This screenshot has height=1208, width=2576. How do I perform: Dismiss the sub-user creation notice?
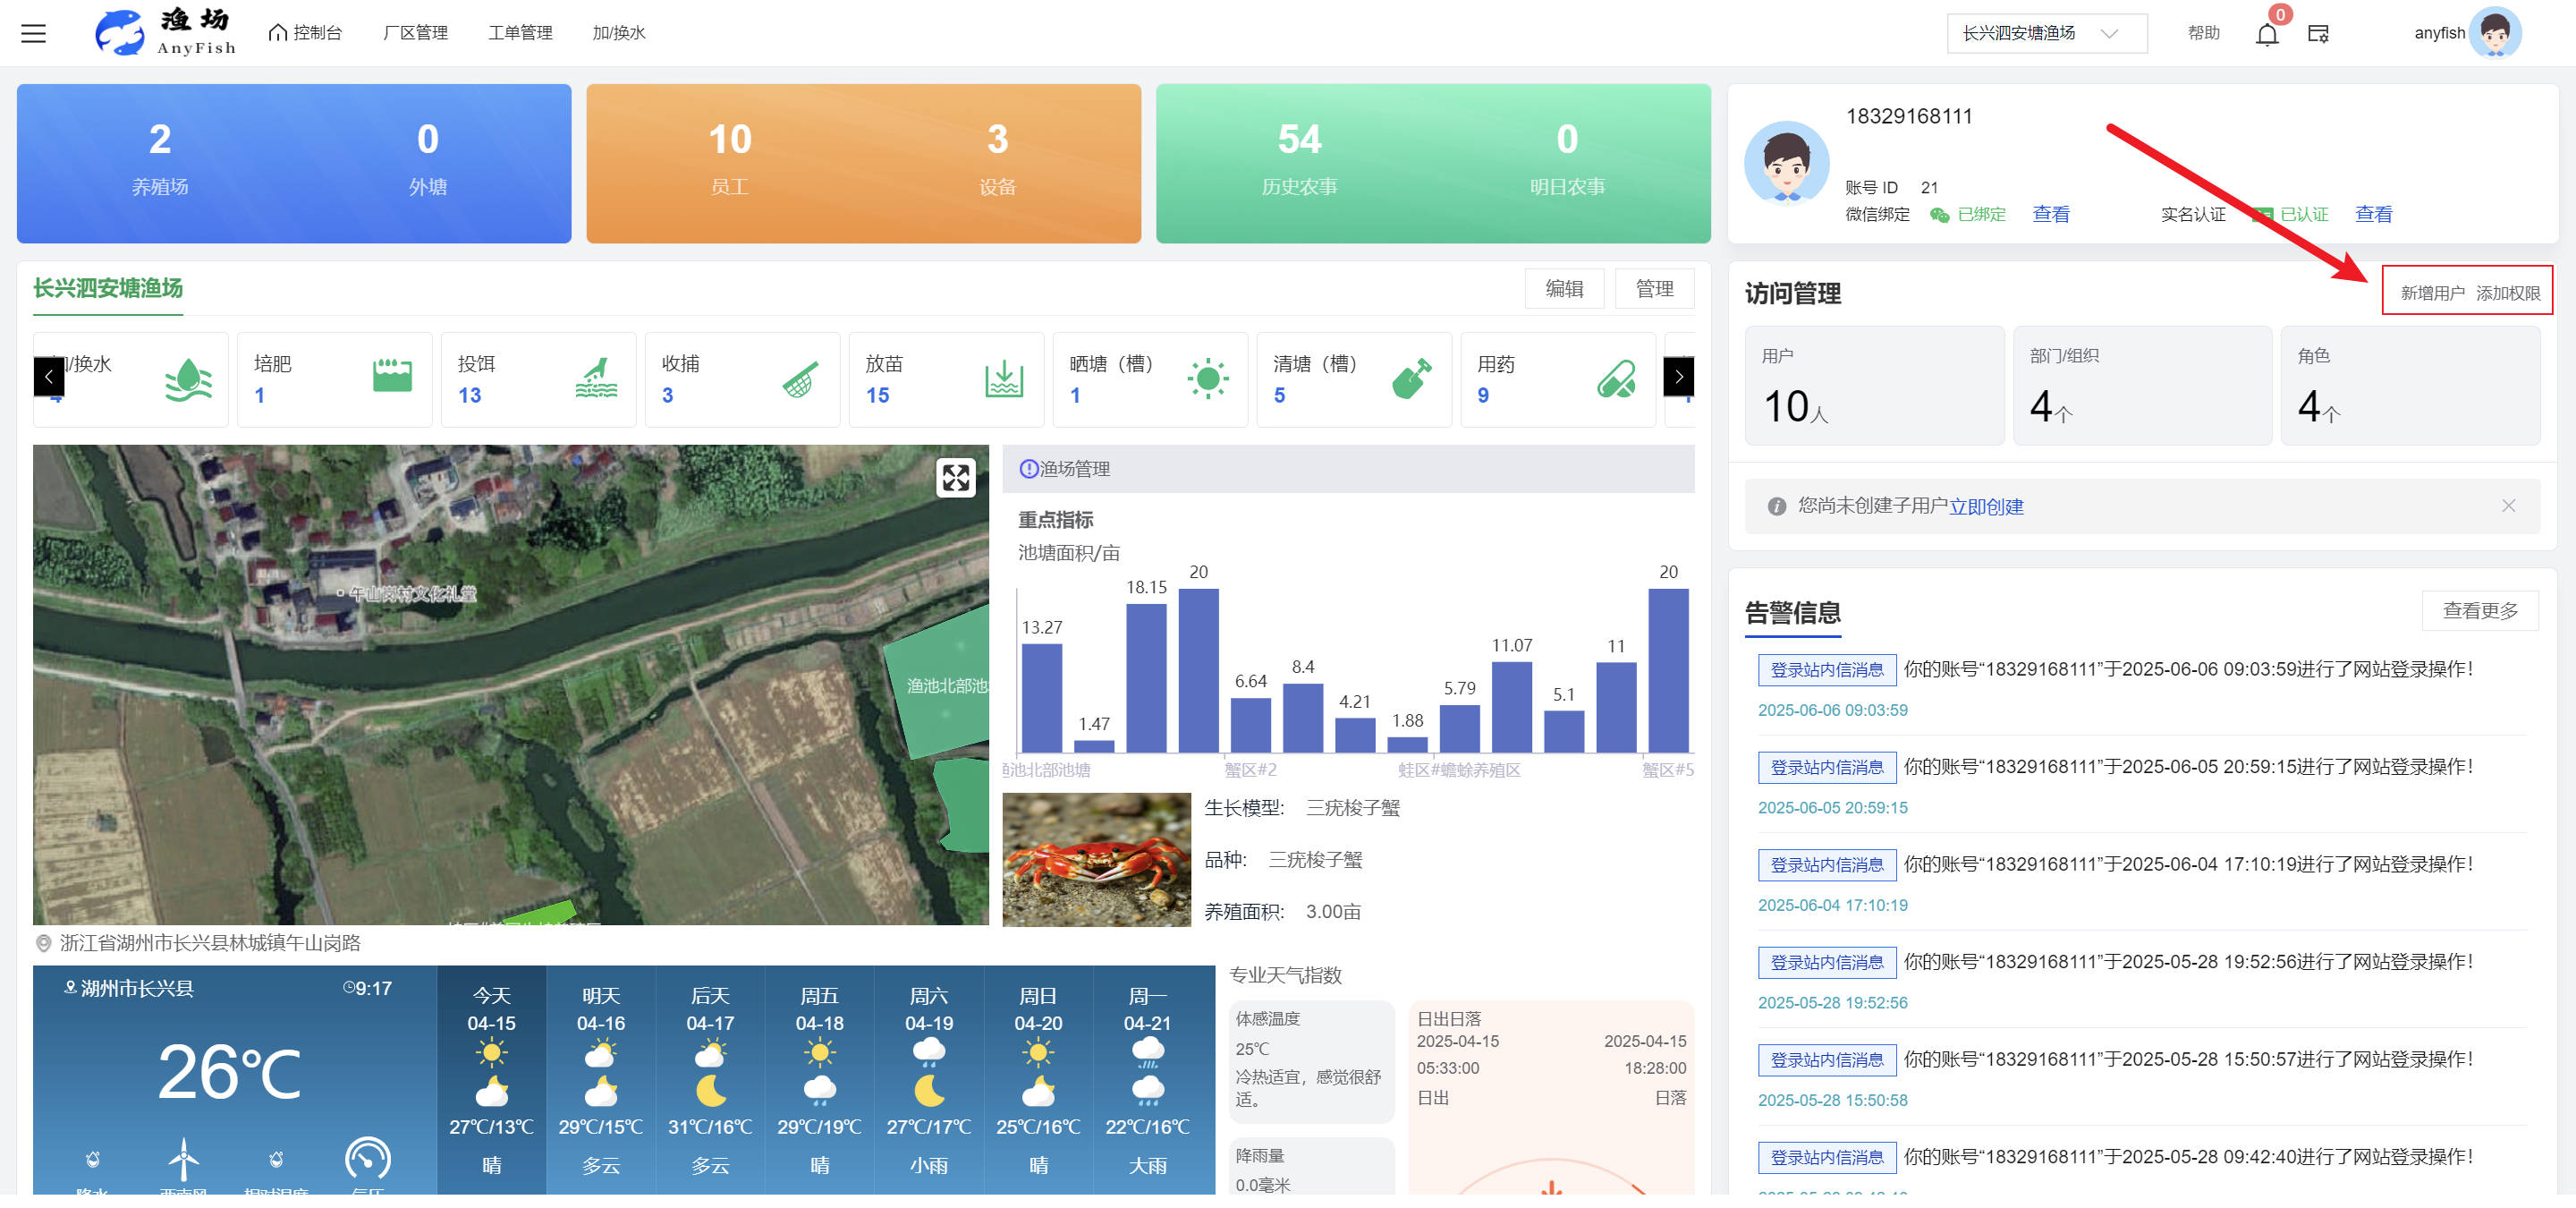point(2507,506)
